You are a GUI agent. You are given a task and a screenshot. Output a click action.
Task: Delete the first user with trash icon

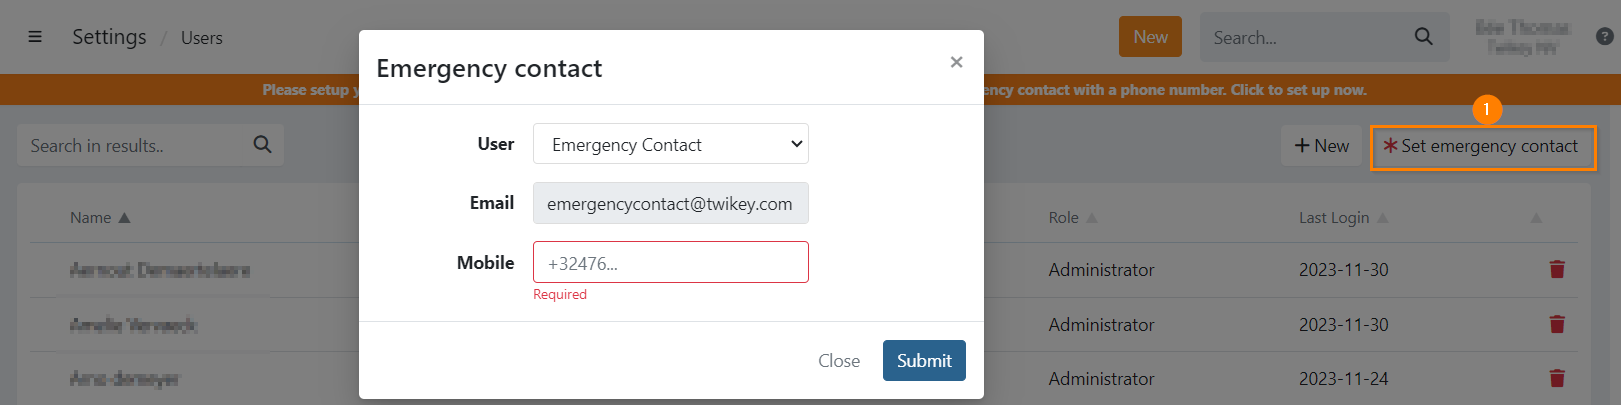(x=1556, y=269)
